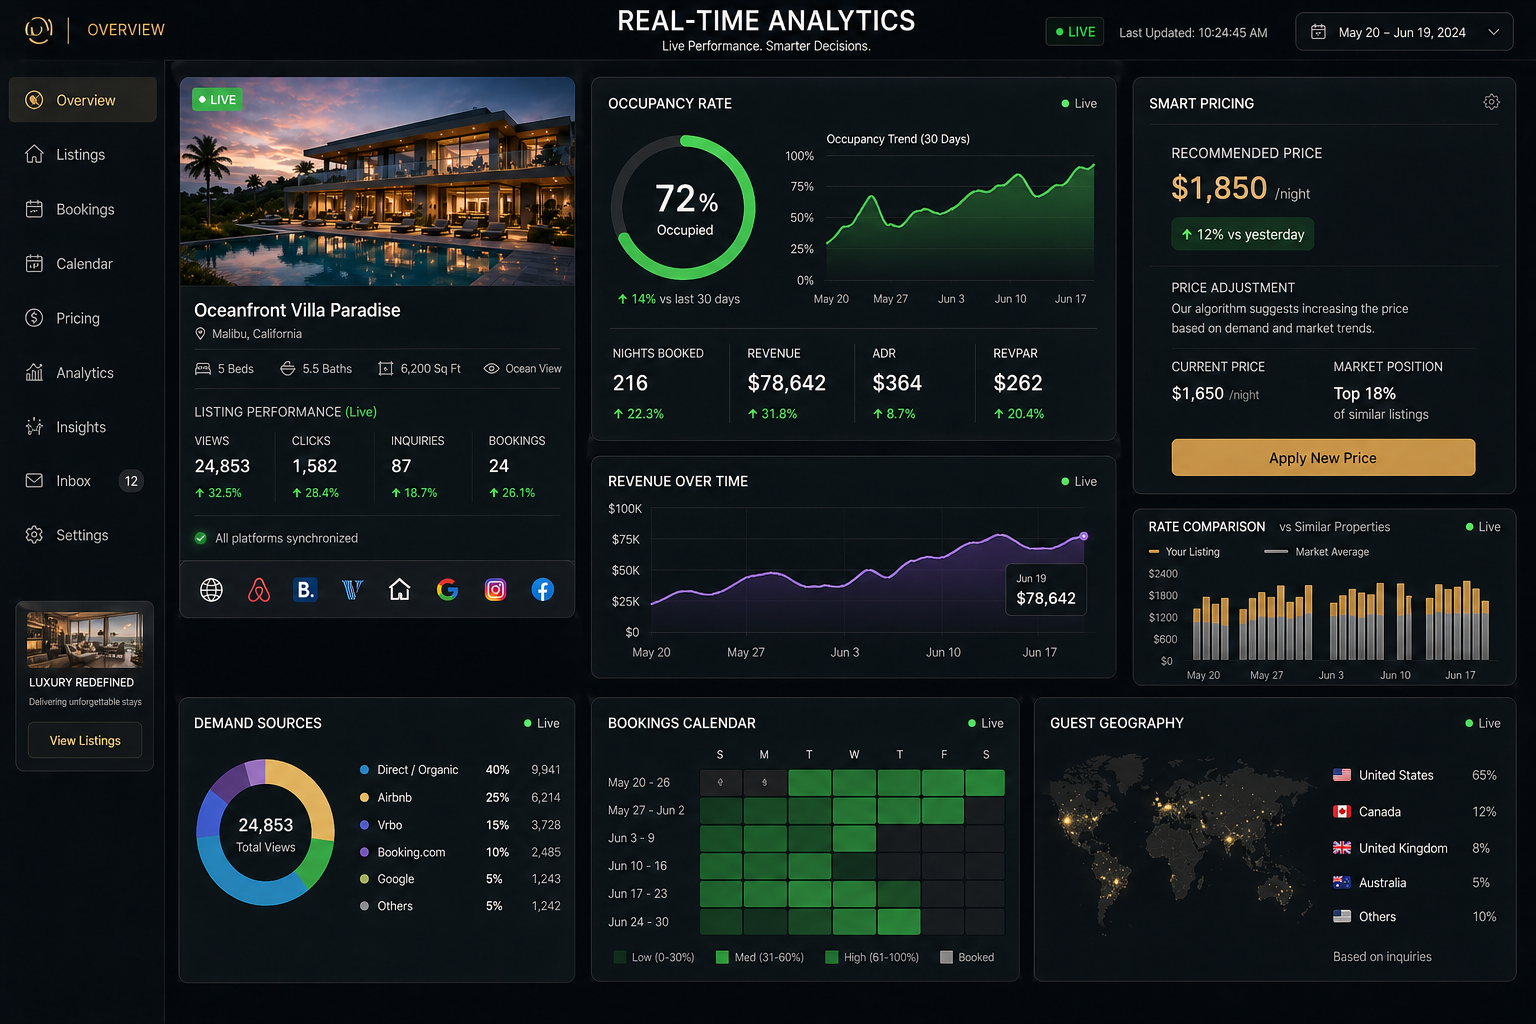Click the Instagram platform icon

495,590
